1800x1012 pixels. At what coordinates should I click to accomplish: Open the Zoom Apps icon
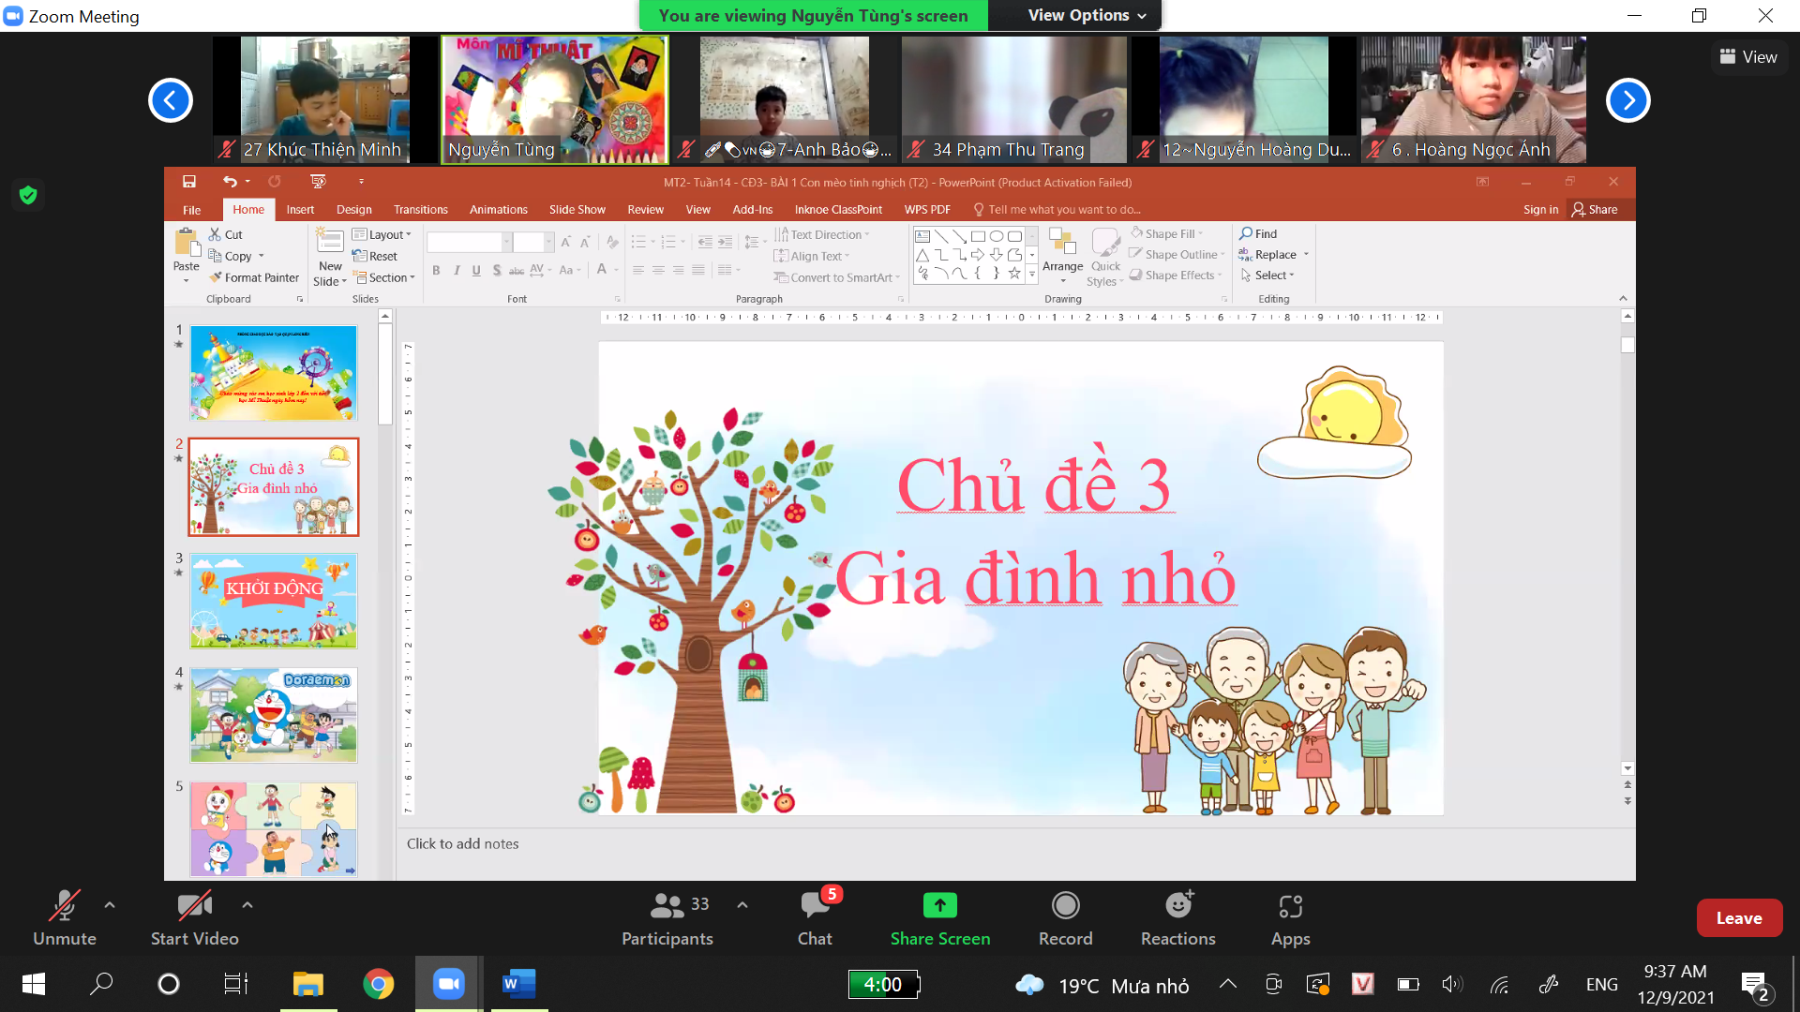[1290, 906]
